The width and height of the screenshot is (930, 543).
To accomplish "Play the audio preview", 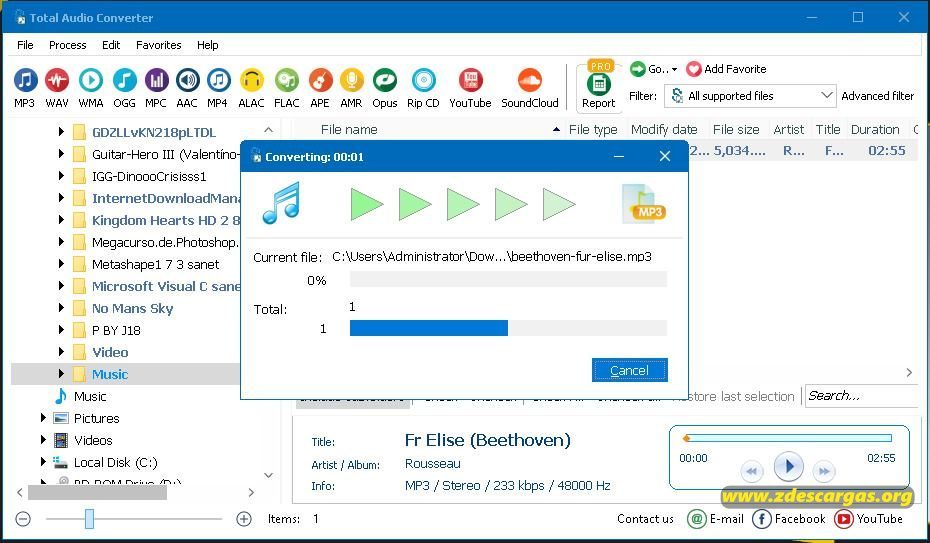I will click(x=788, y=467).
